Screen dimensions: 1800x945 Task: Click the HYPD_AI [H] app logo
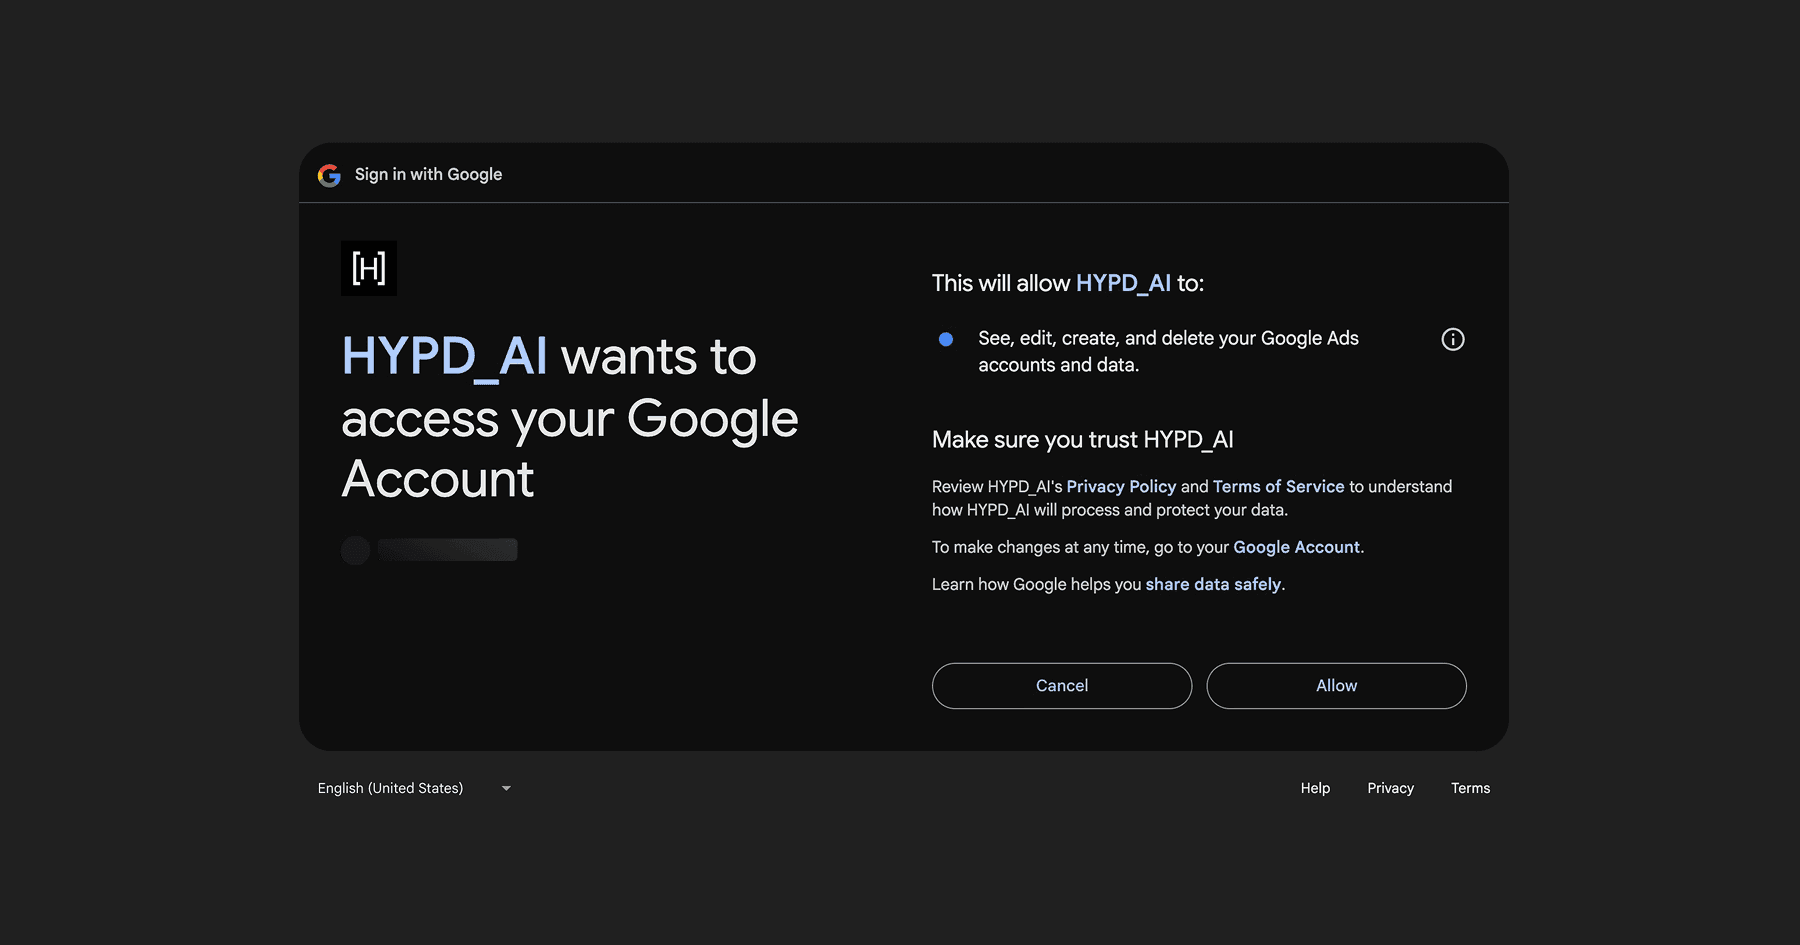[x=369, y=268]
